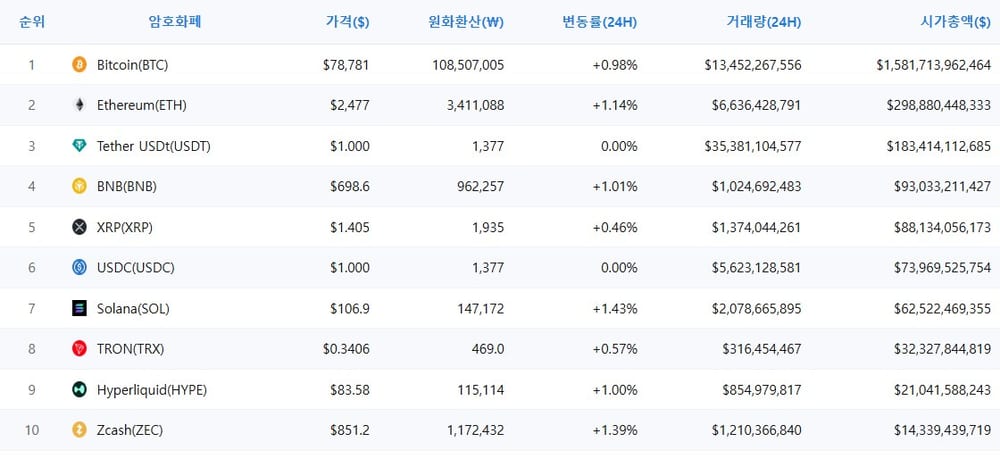Click the TRON logo icon
Screen dimensions: 1000x459
79,349
